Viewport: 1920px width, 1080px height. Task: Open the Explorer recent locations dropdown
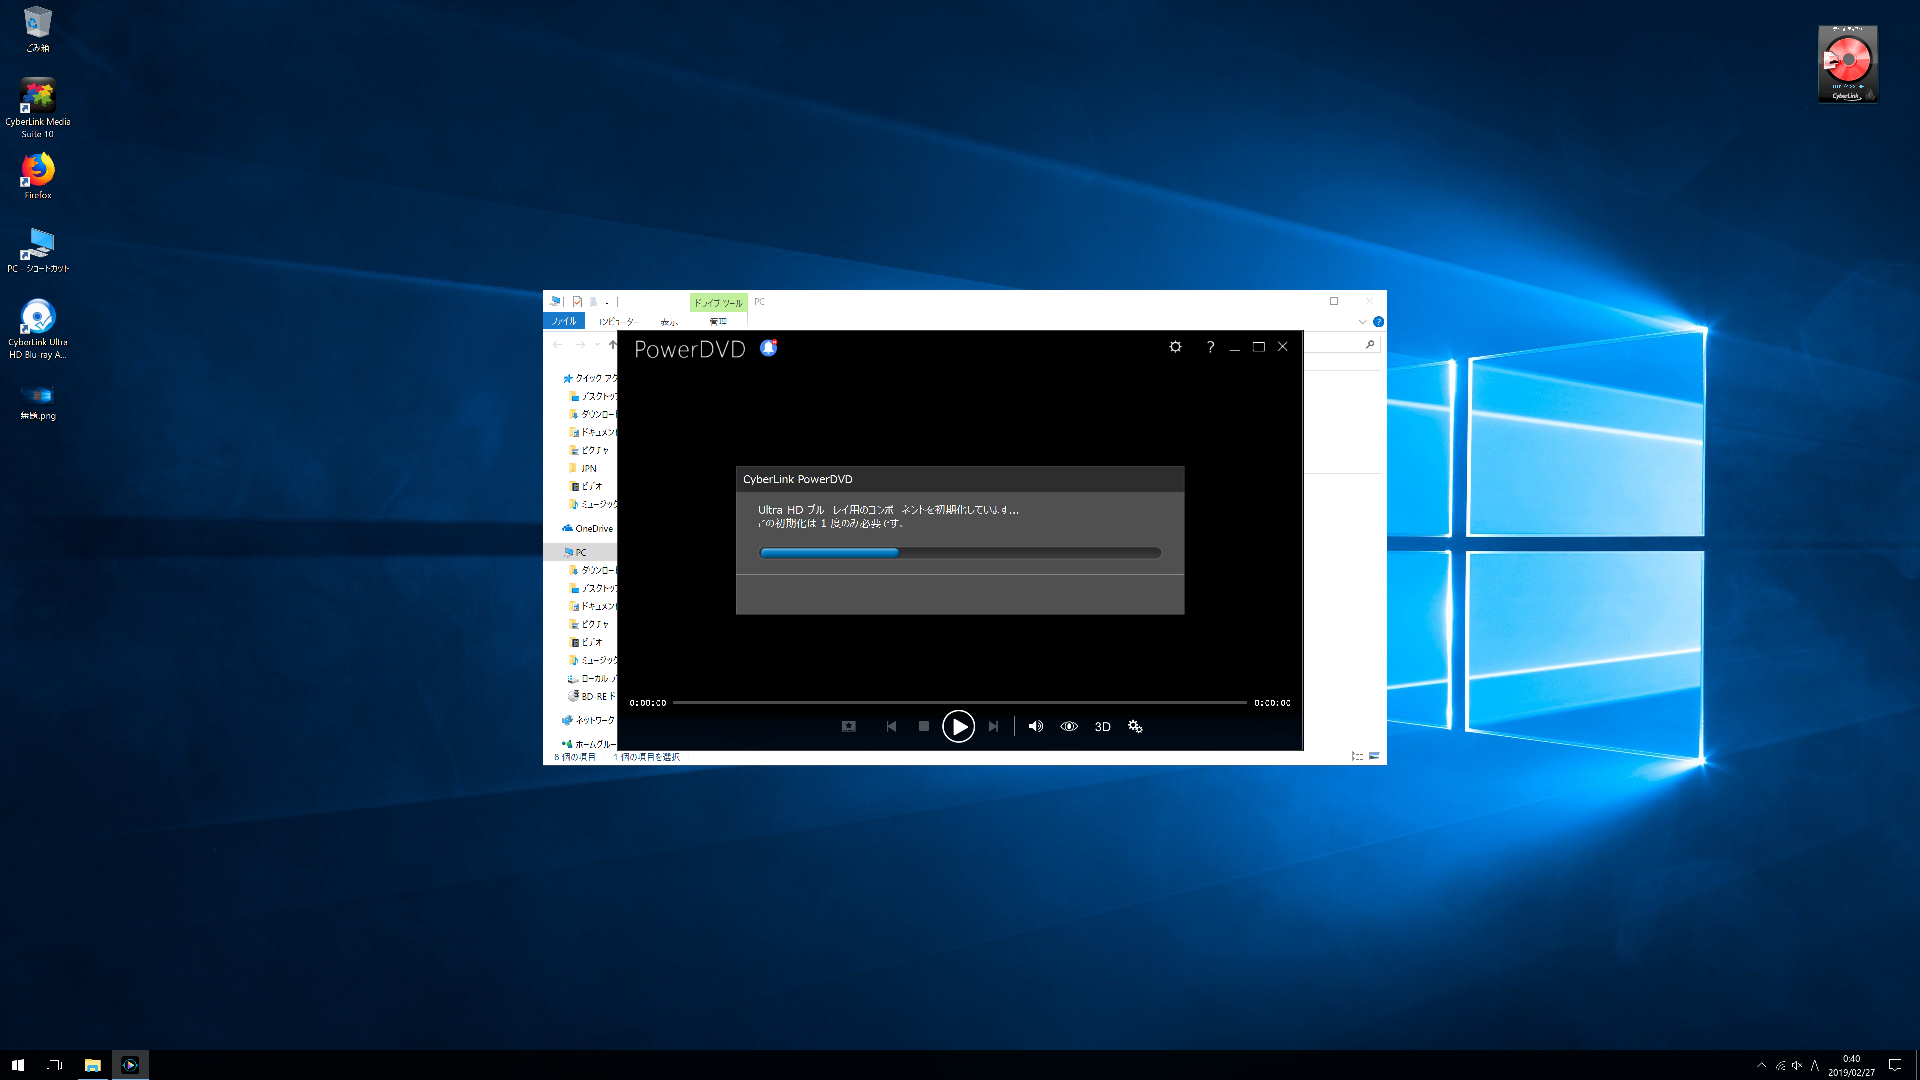[598, 345]
